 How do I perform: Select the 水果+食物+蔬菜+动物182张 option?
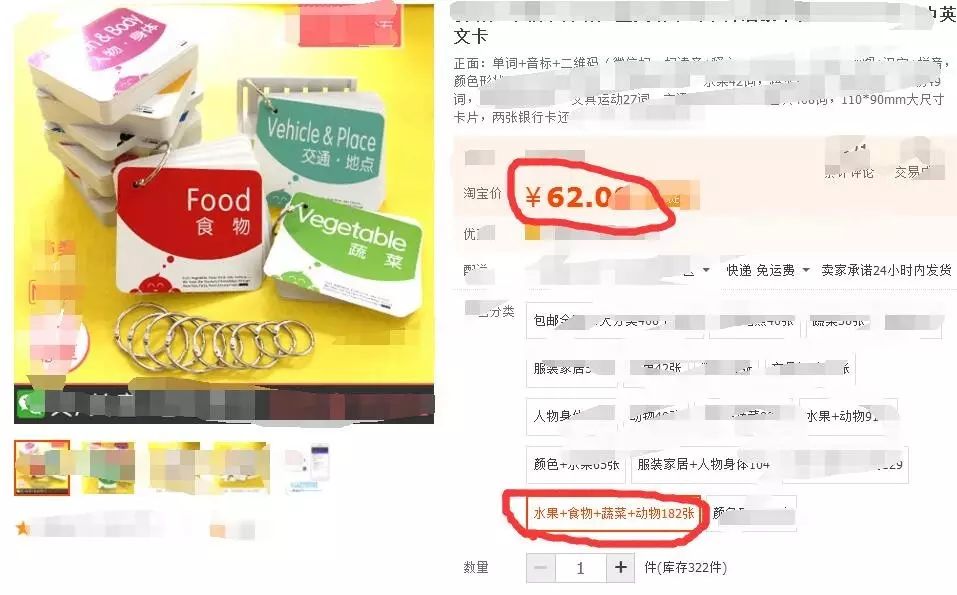point(614,514)
